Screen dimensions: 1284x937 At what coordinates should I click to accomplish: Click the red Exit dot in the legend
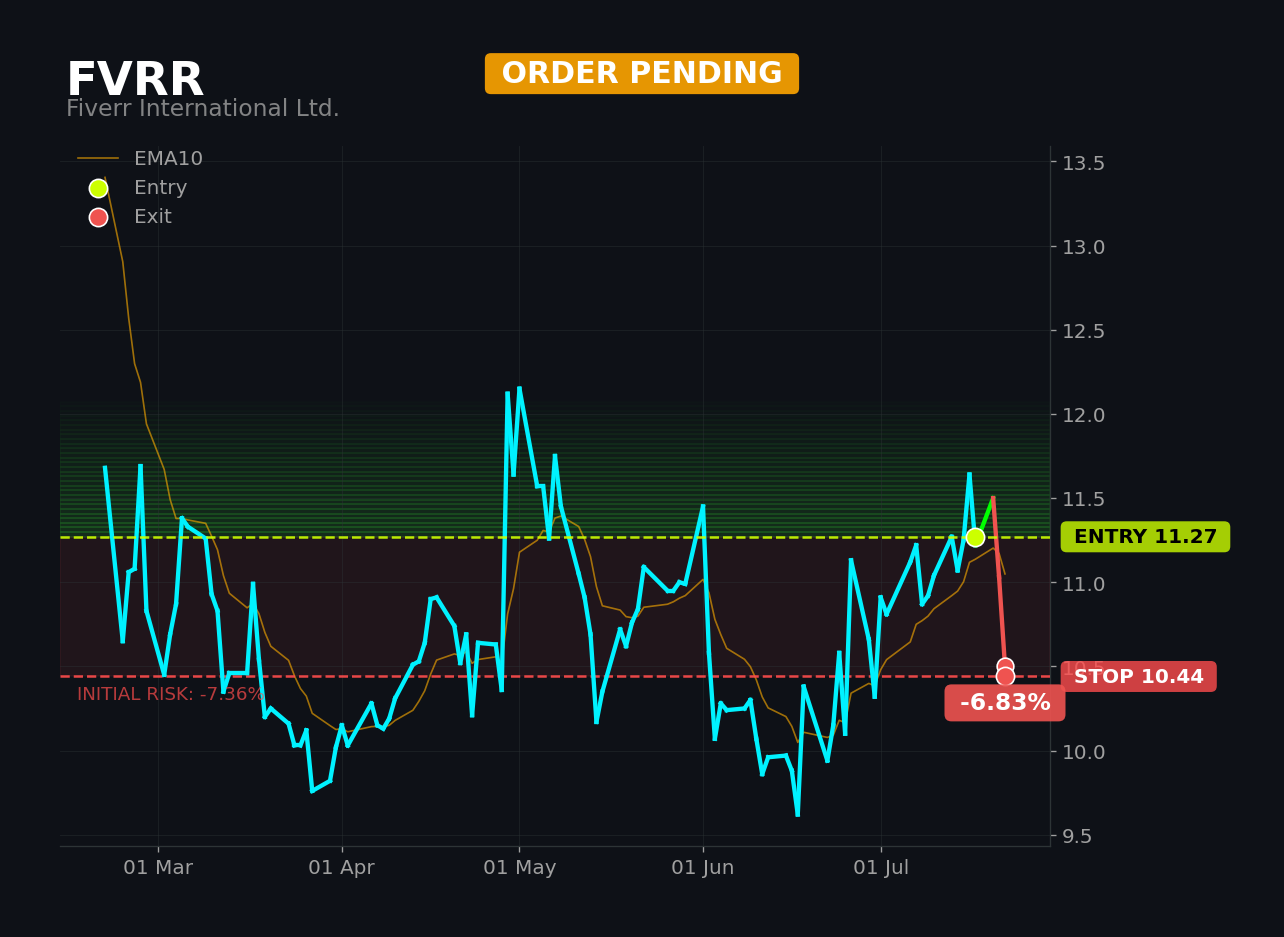[x=98, y=217]
